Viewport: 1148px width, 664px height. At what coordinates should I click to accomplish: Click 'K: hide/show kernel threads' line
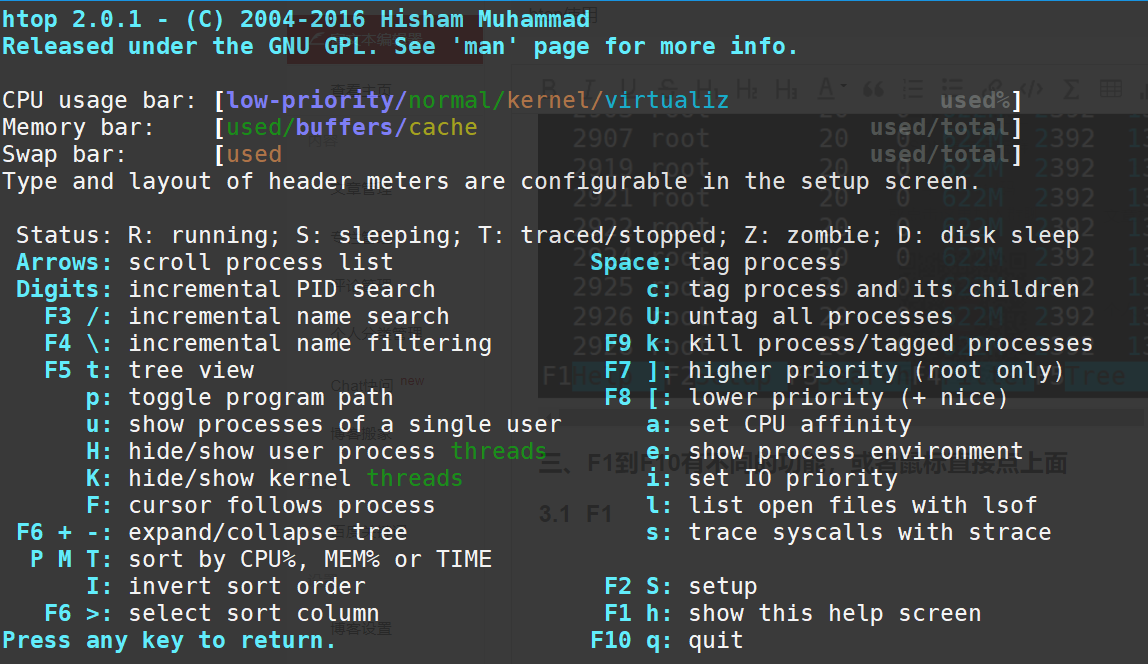click(275, 480)
